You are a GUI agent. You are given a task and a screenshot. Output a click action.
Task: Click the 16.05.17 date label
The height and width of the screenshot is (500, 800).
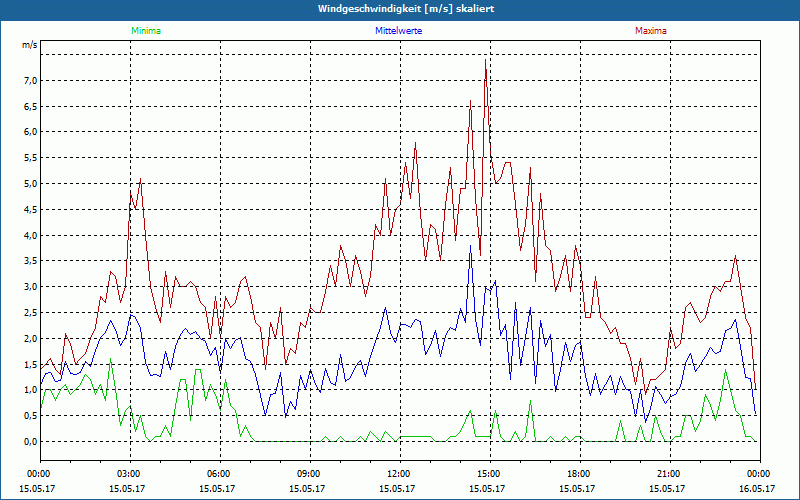[x=758, y=488]
